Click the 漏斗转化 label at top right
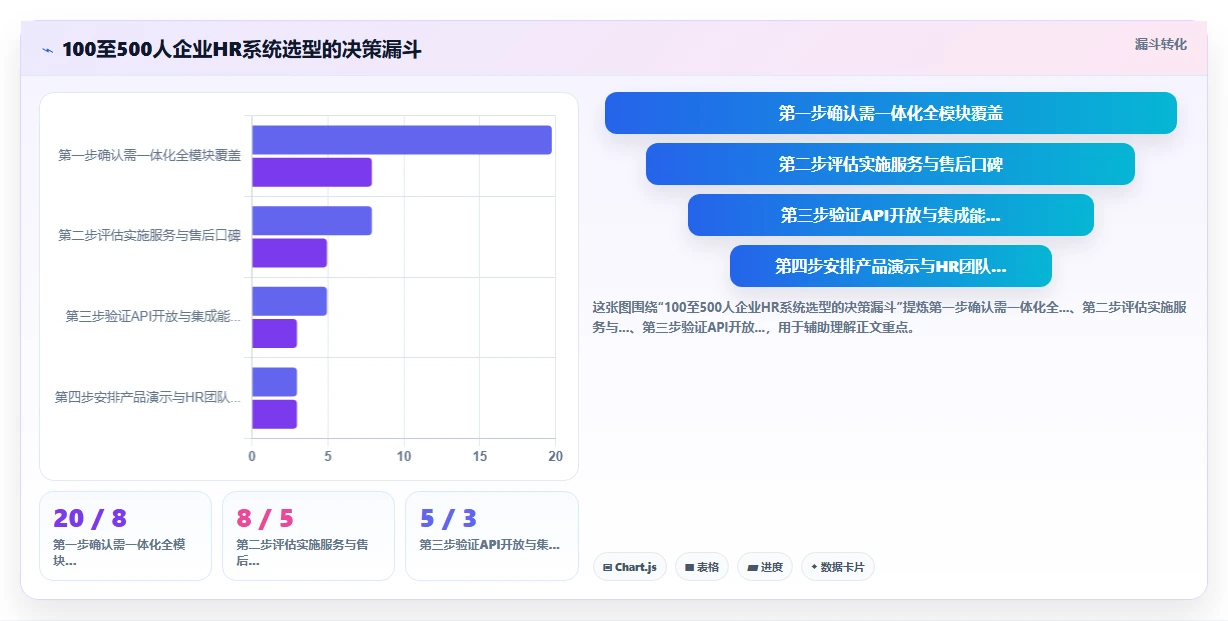The height and width of the screenshot is (621, 1228). [x=1160, y=44]
